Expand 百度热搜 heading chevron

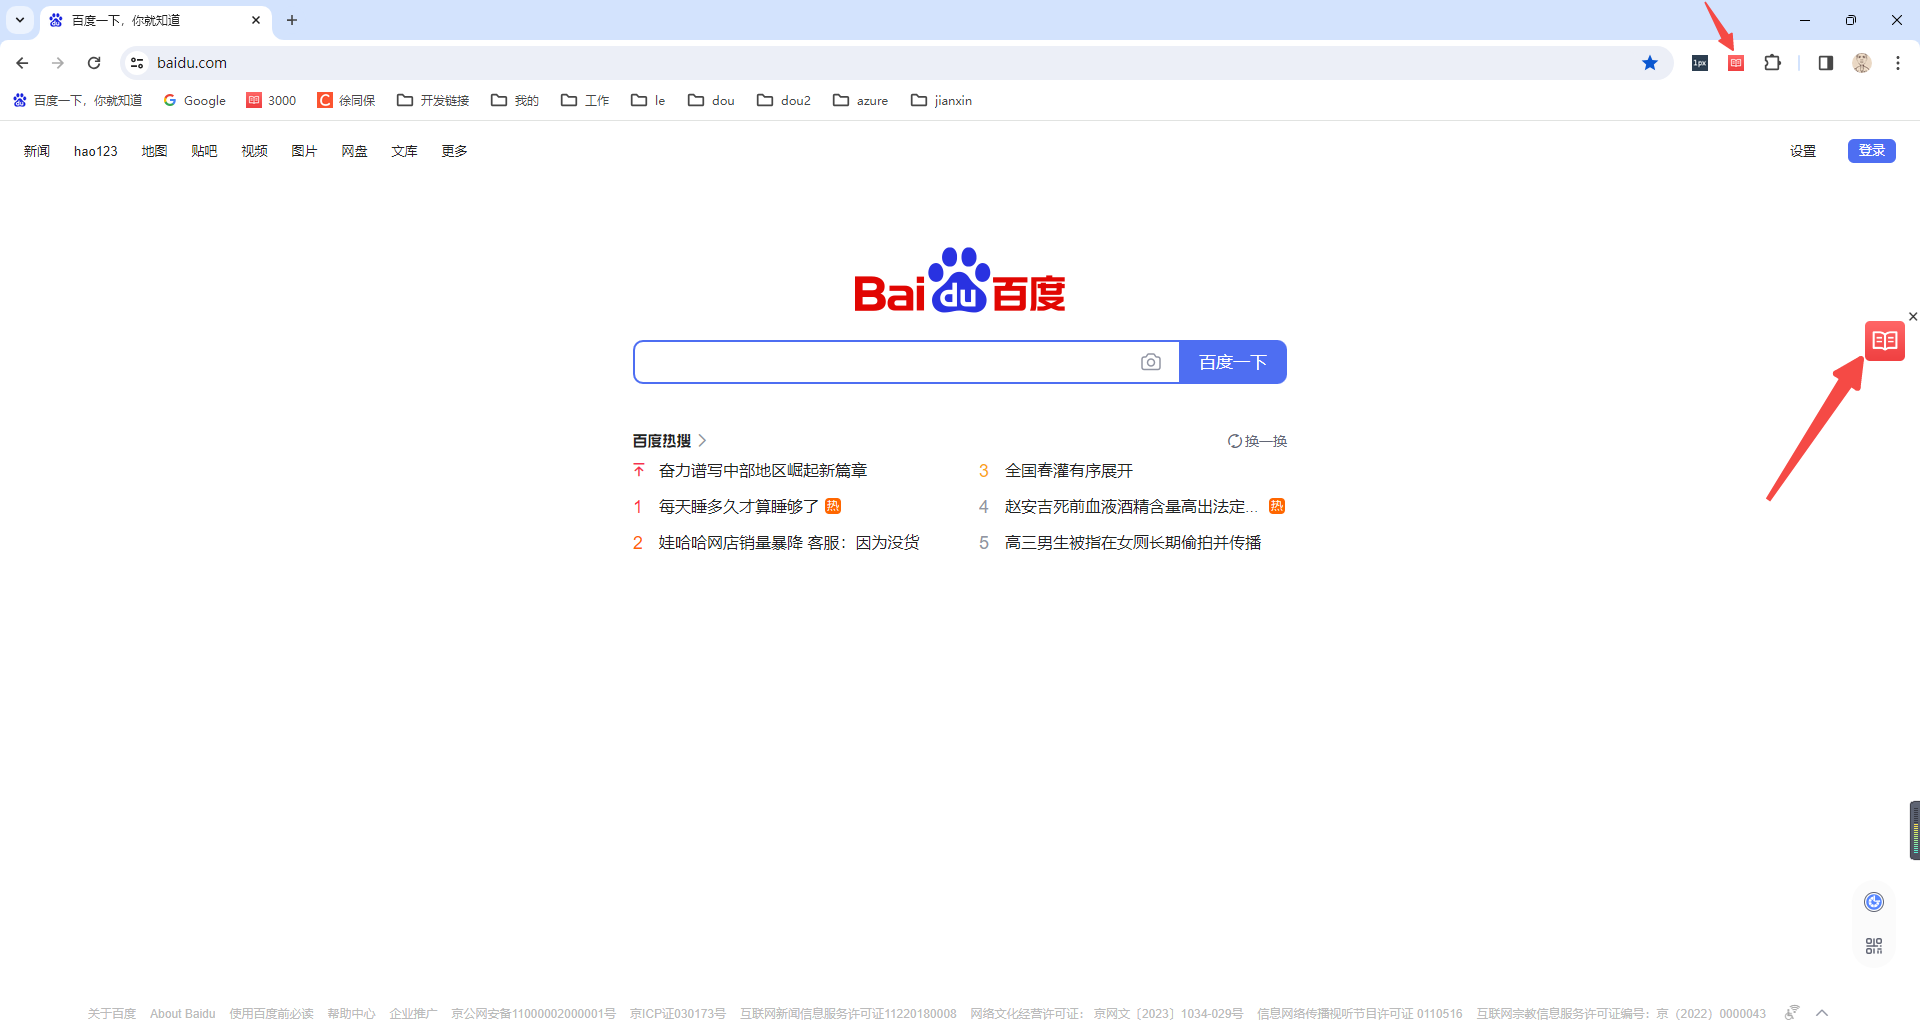click(703, 440)
